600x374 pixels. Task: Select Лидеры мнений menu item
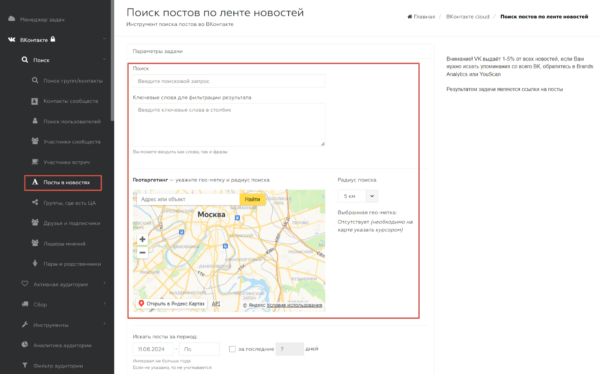pos(64,243)
